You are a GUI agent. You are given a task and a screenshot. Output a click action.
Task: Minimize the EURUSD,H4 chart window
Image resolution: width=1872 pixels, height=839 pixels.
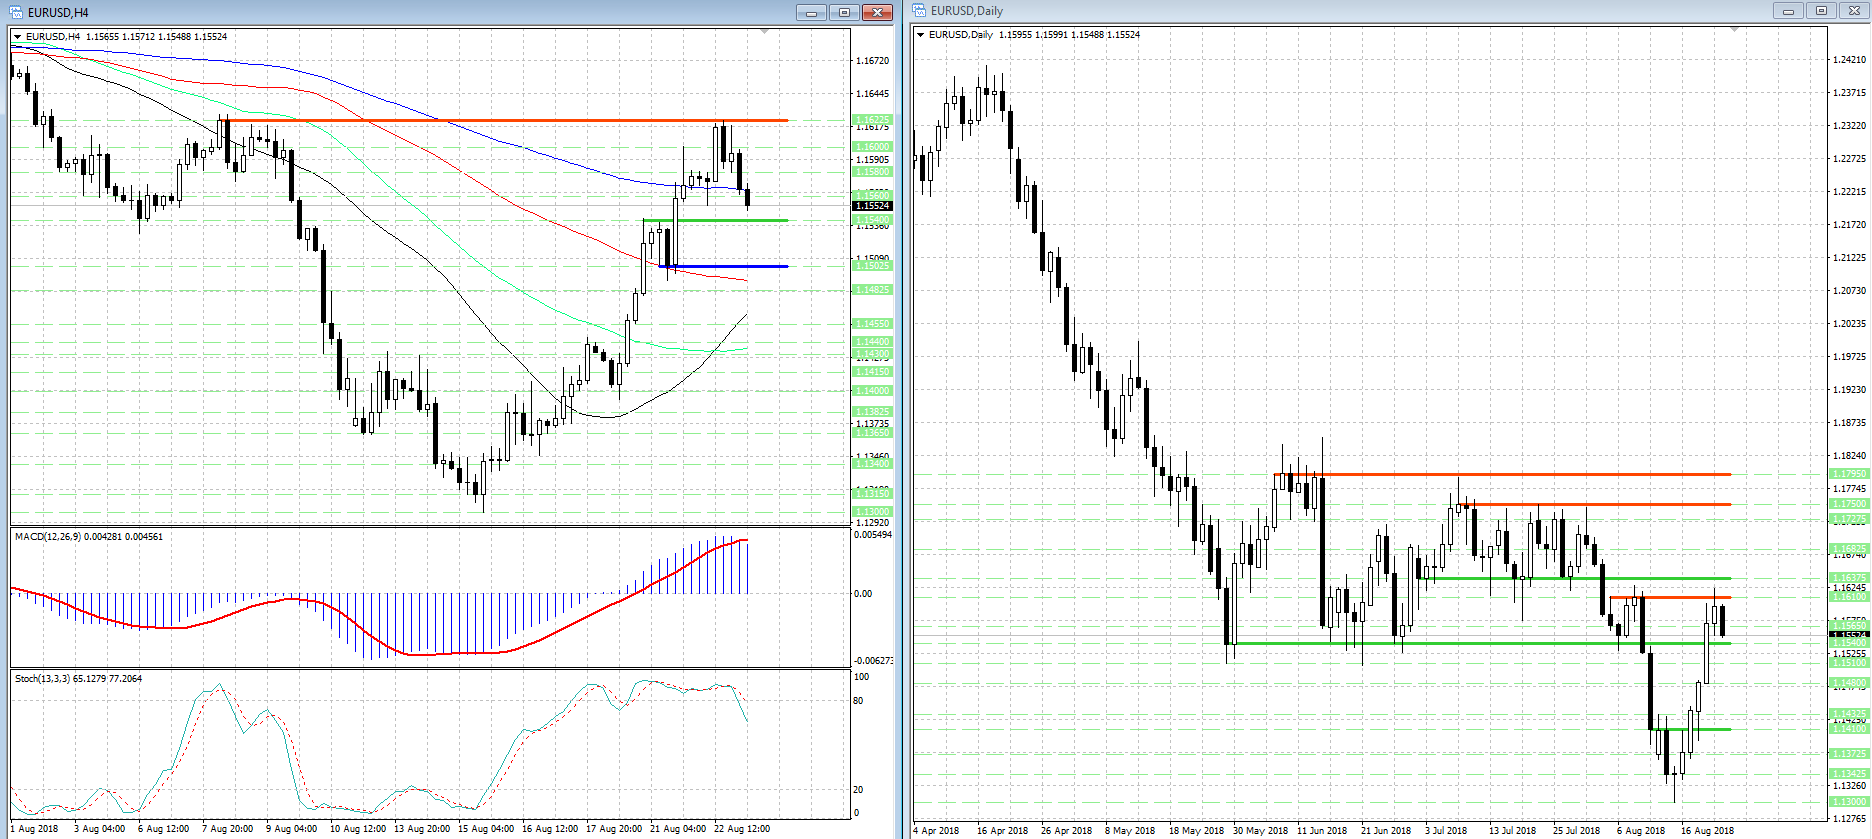811,12
